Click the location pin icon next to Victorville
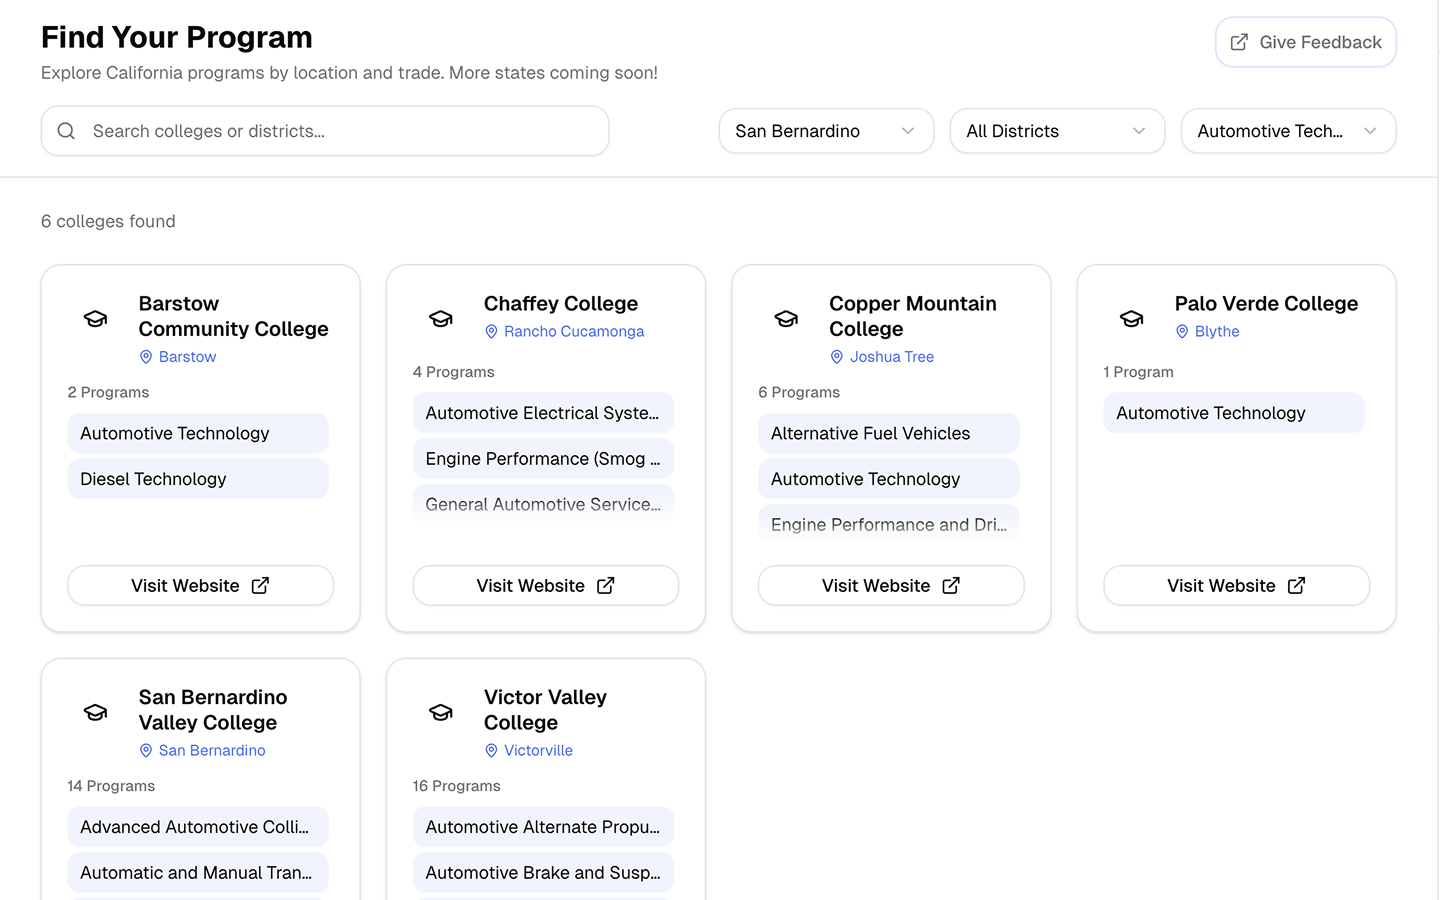 tap(491, 751)
